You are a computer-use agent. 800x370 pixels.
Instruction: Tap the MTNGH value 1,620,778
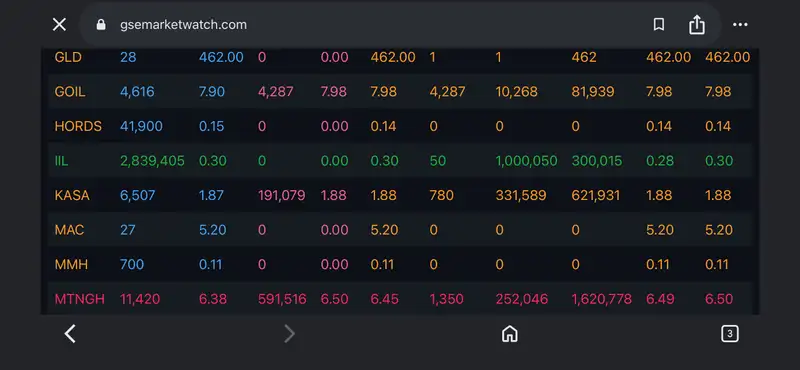tap(602, 299)
